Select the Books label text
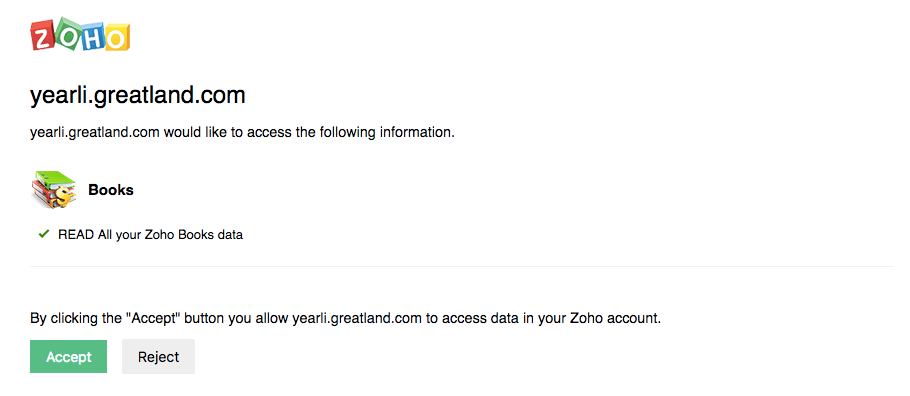The width and height of the screenshot is (910, 396). [111, 190]
